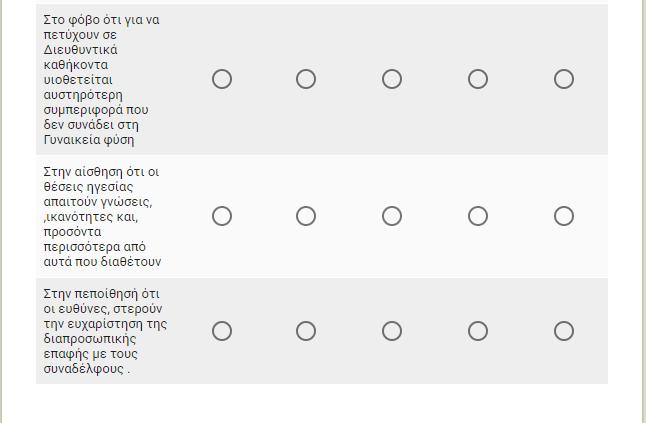Choose second radio option for 'Στην πεποίθησή' row
This screenshot has width=646, height=423.
point(306,331)
